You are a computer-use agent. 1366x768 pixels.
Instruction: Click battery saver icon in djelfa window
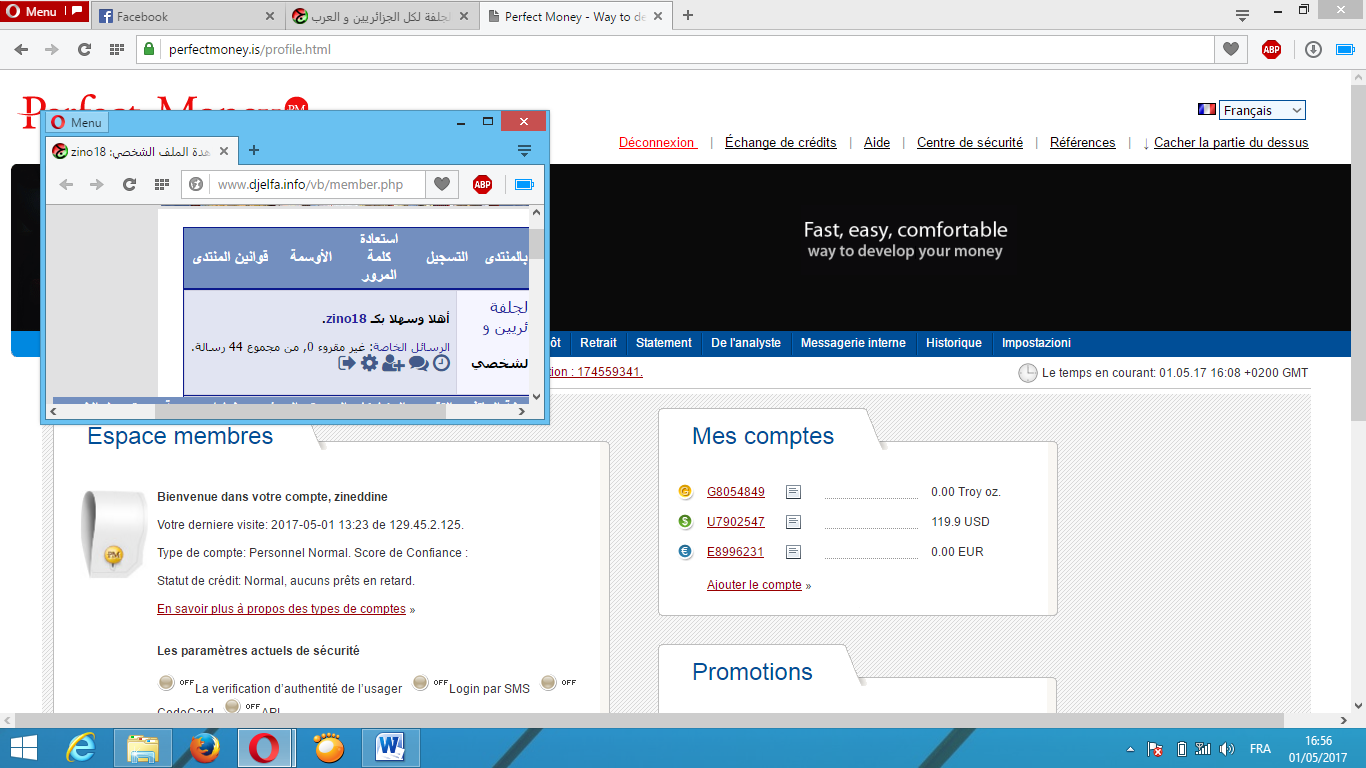(x=525, y=184)
